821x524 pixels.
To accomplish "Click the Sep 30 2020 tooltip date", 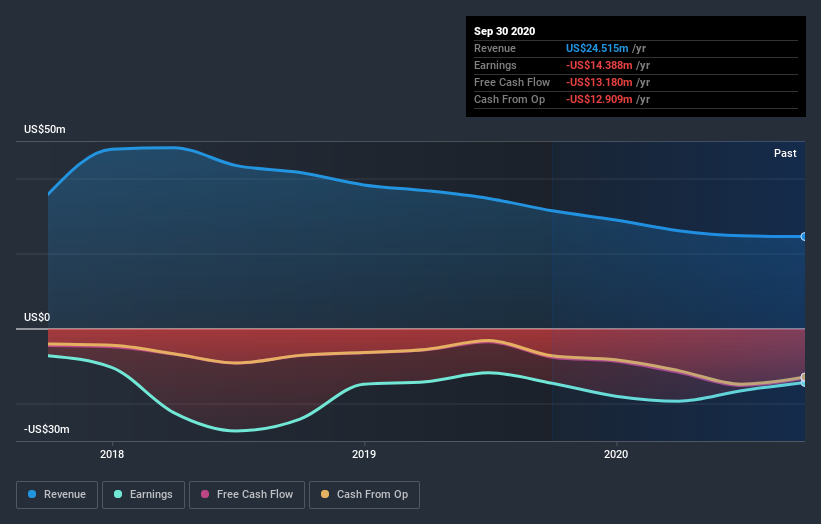I will (504, 31).
